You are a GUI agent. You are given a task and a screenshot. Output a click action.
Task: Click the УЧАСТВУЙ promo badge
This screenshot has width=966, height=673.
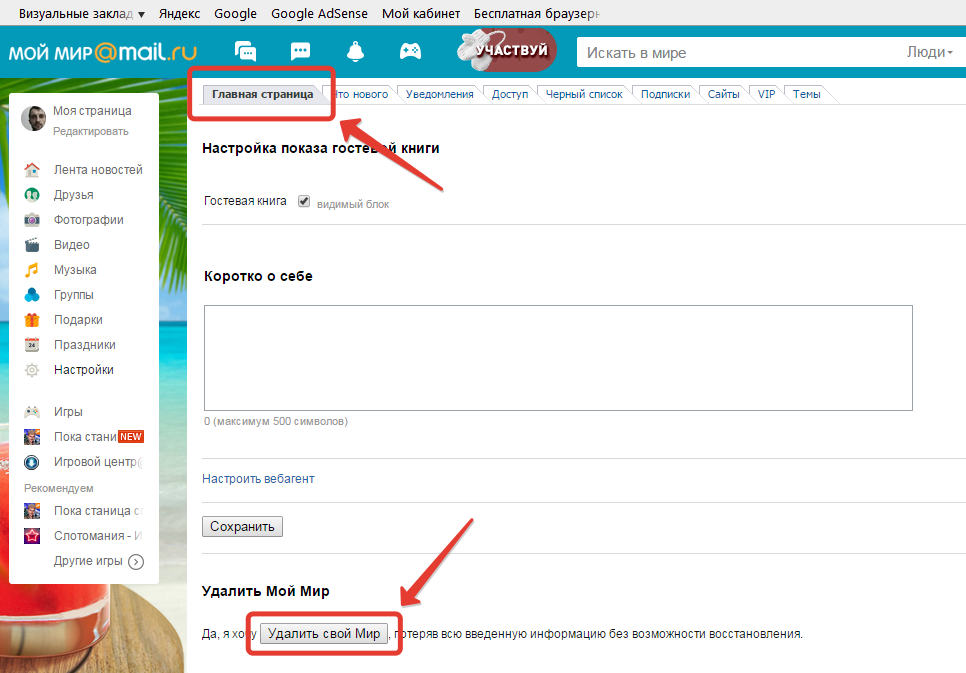[506, 50]
